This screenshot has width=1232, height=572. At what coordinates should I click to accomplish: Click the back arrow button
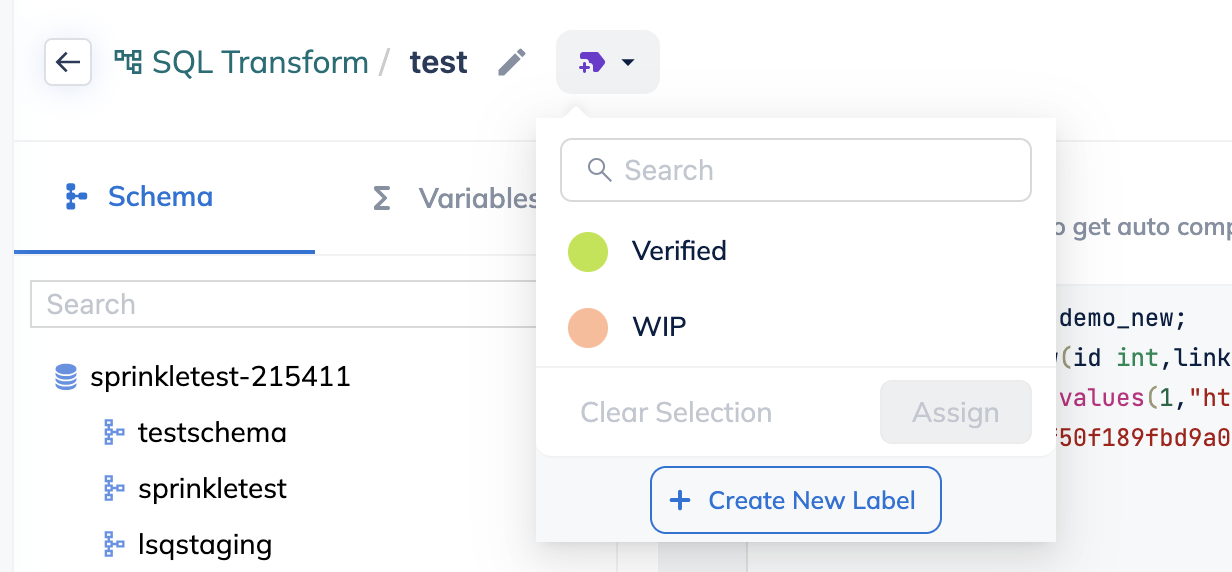tap(68, 62)
